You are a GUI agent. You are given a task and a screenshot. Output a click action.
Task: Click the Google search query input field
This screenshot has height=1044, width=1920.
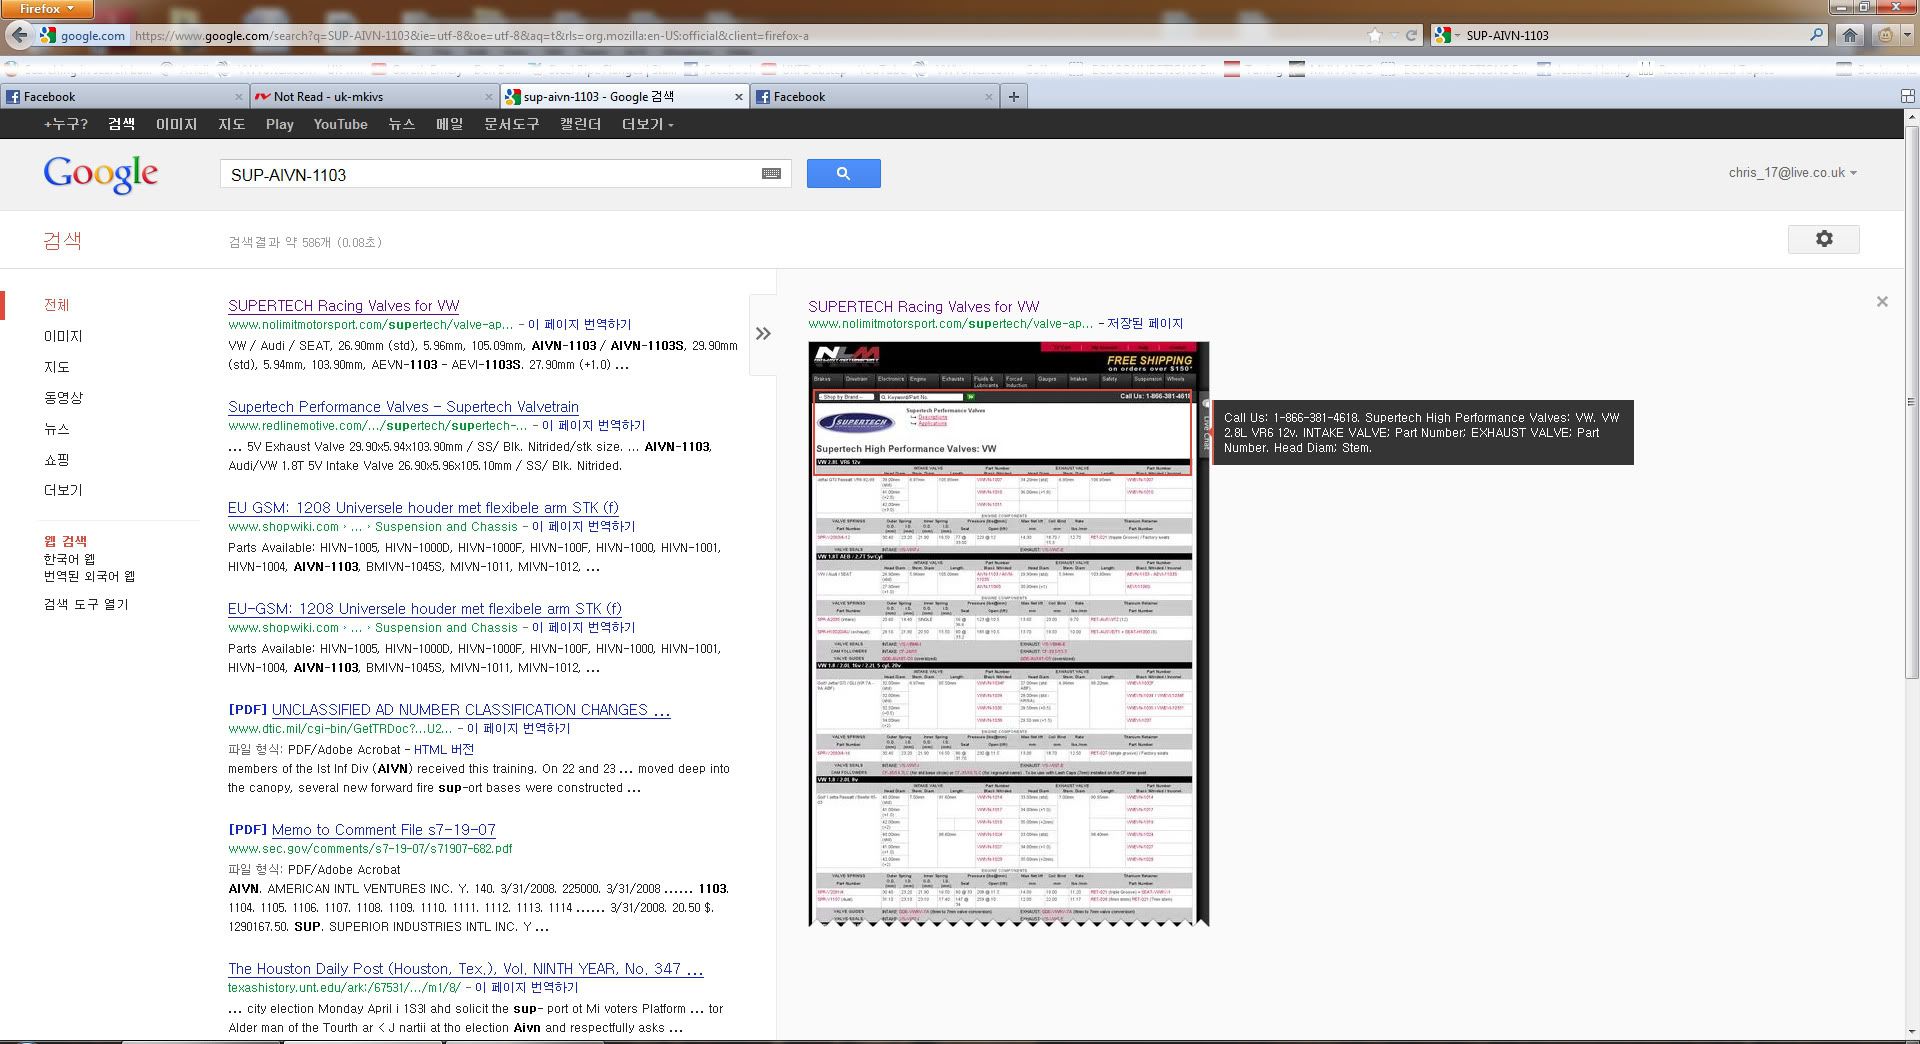pos(490,174)
